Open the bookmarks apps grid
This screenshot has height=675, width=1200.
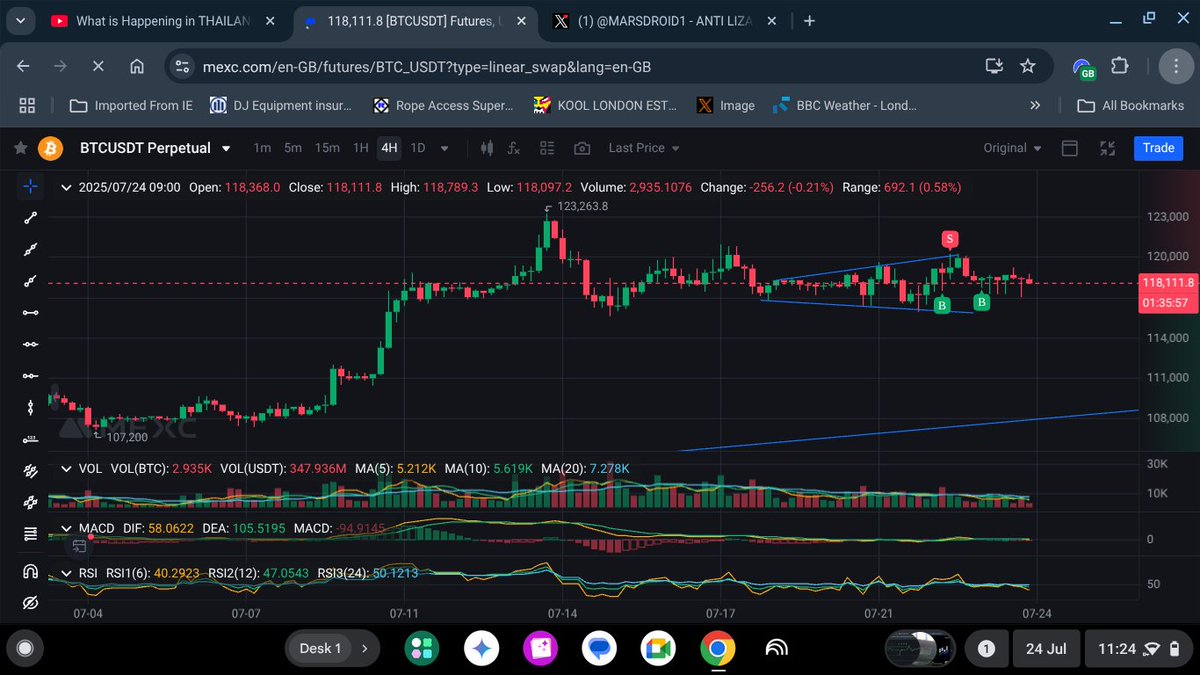27,105
